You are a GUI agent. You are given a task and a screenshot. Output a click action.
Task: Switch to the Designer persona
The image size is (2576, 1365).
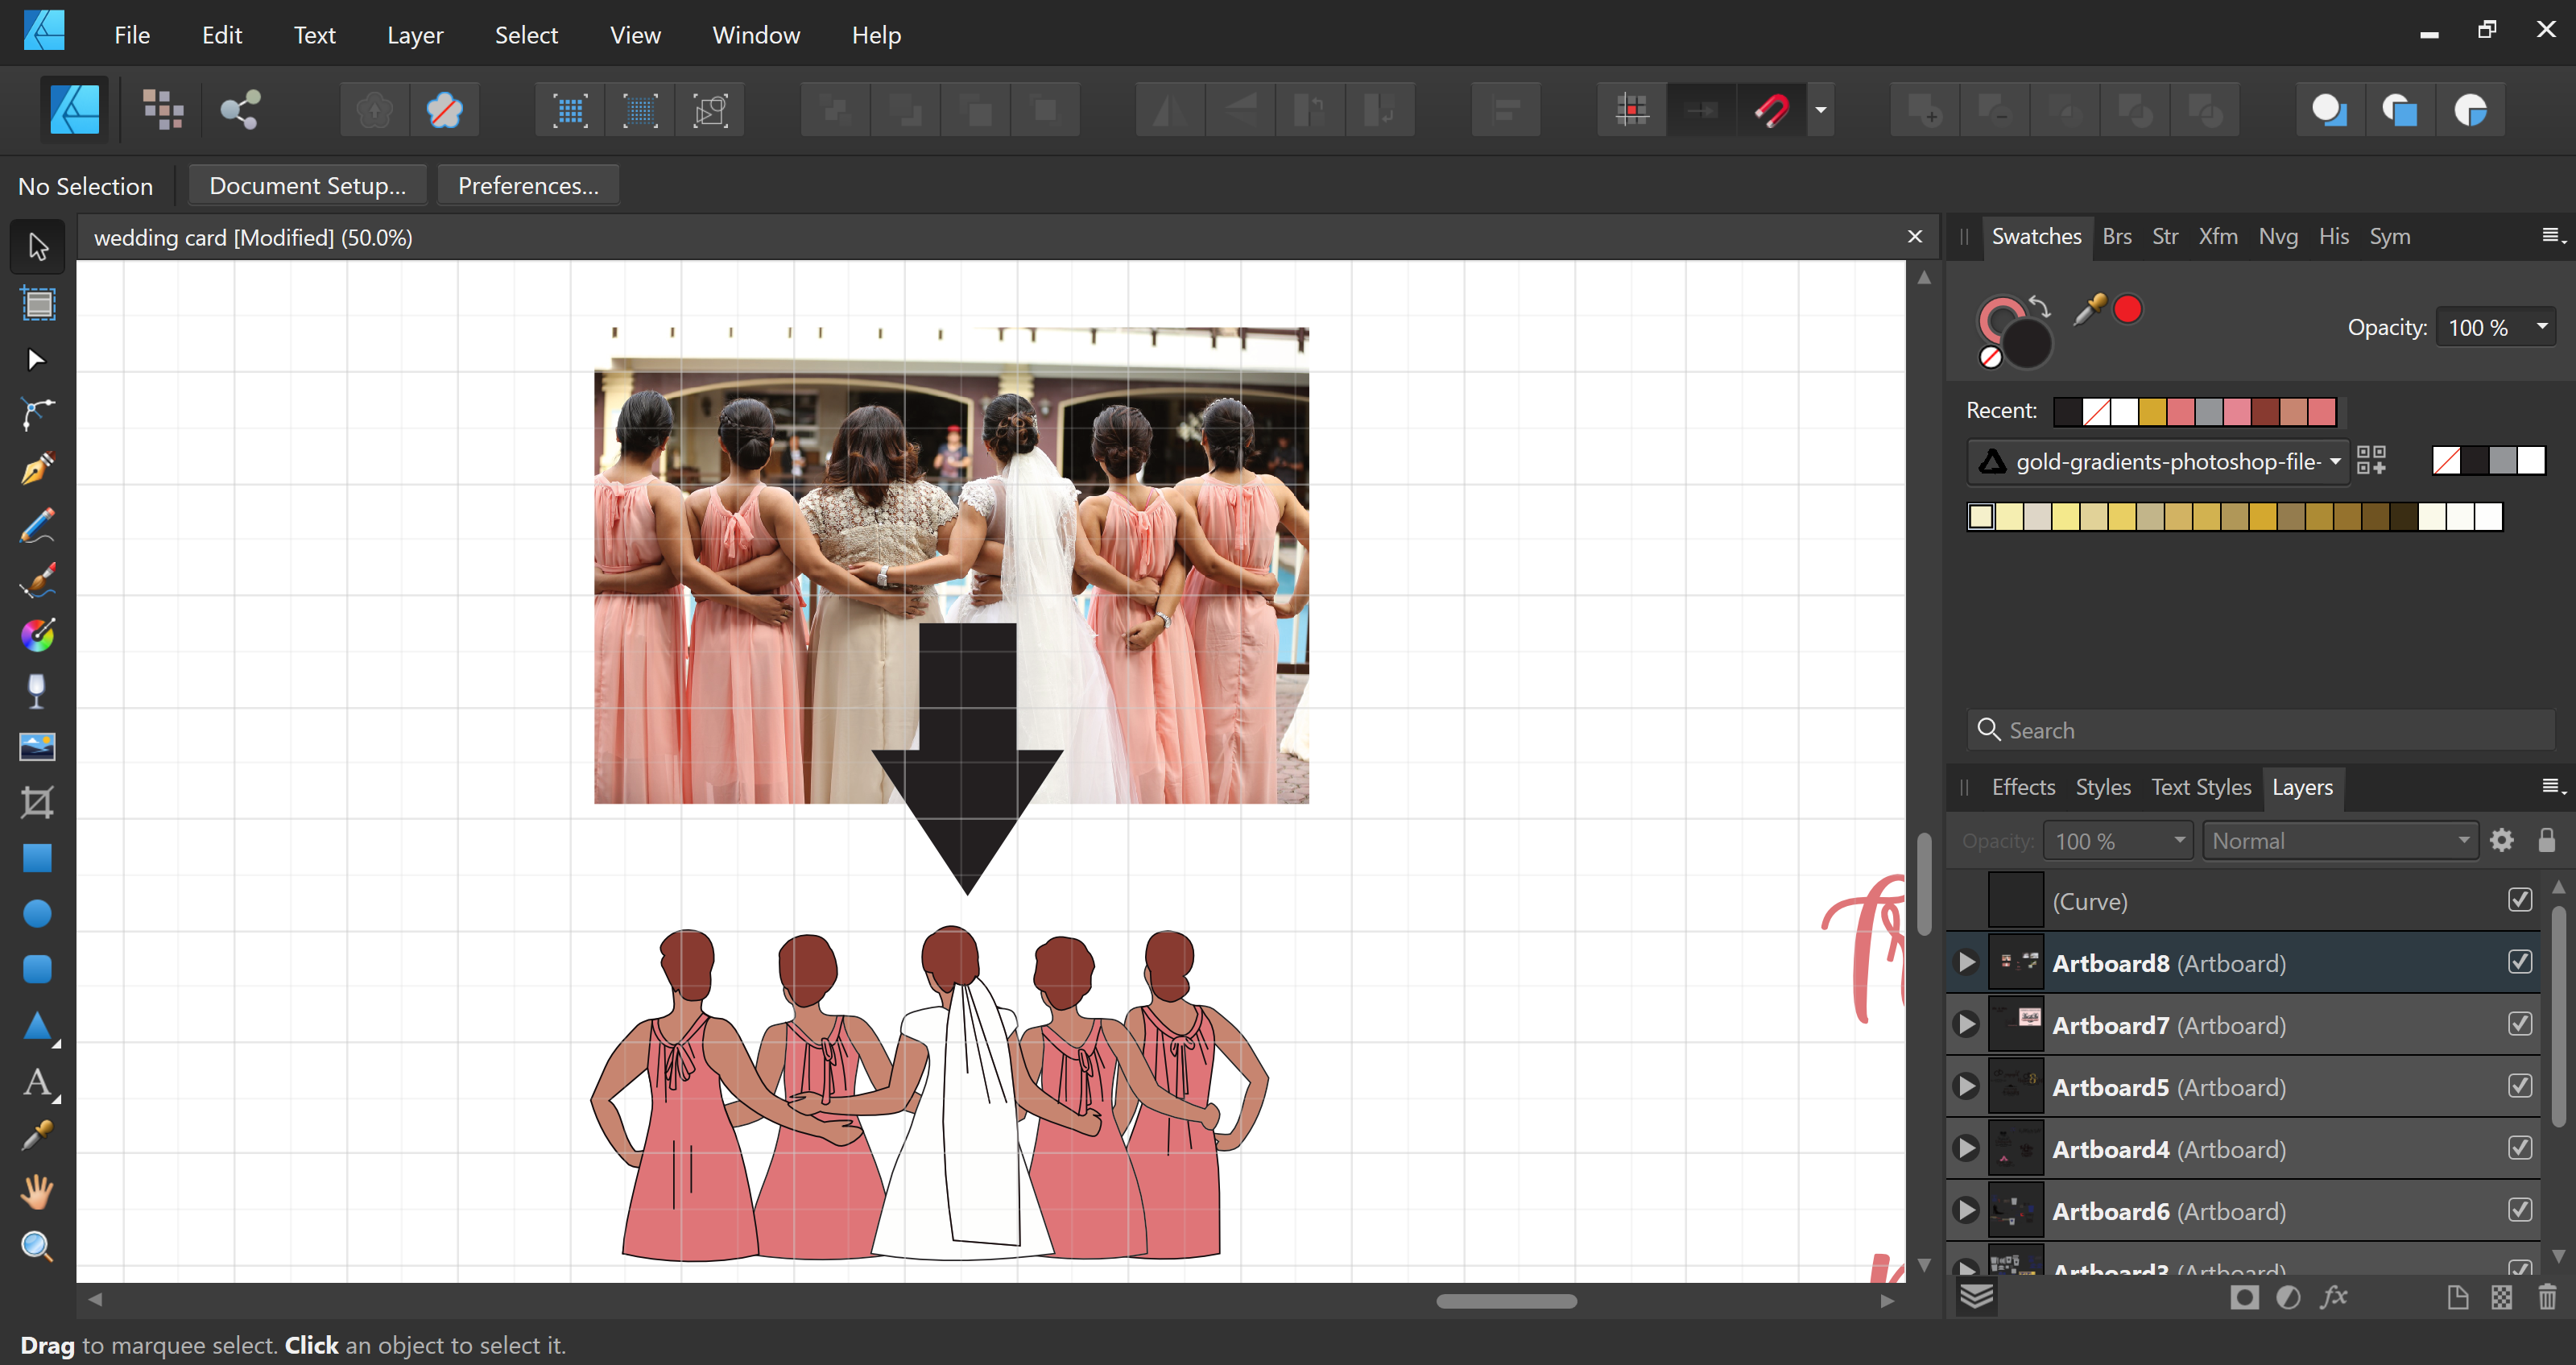75,110
